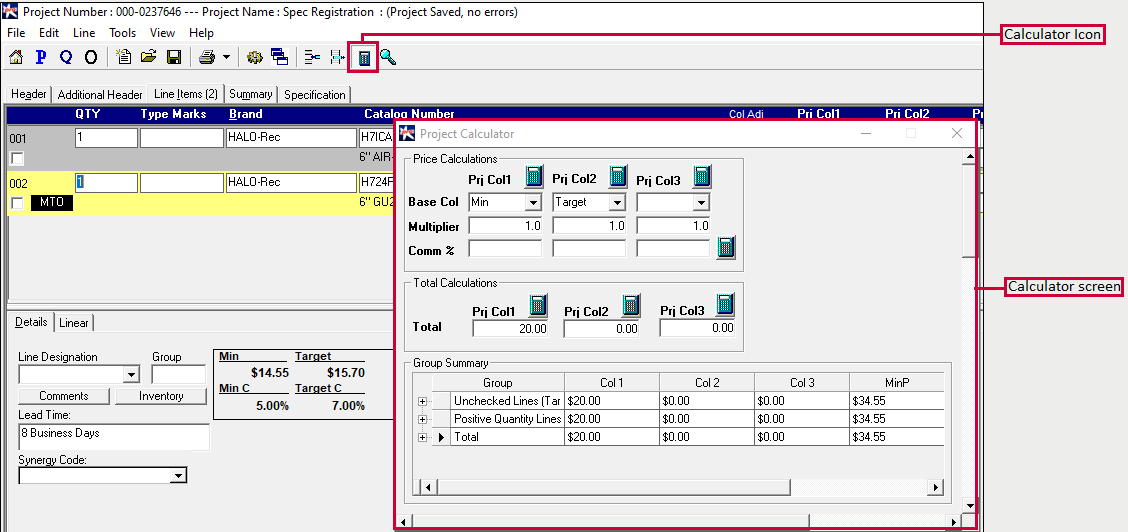The width and height of the screenshot is (1128, 532).
Task: Click the Total Calculations Prj Col2 calculator icon
Action: [631, 305]
